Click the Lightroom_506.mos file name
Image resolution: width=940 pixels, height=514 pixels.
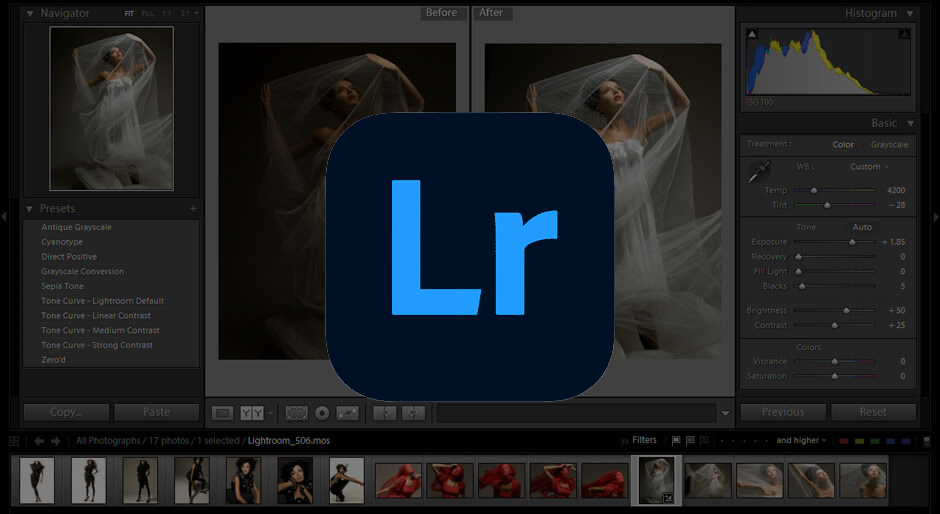coord(289,441)
